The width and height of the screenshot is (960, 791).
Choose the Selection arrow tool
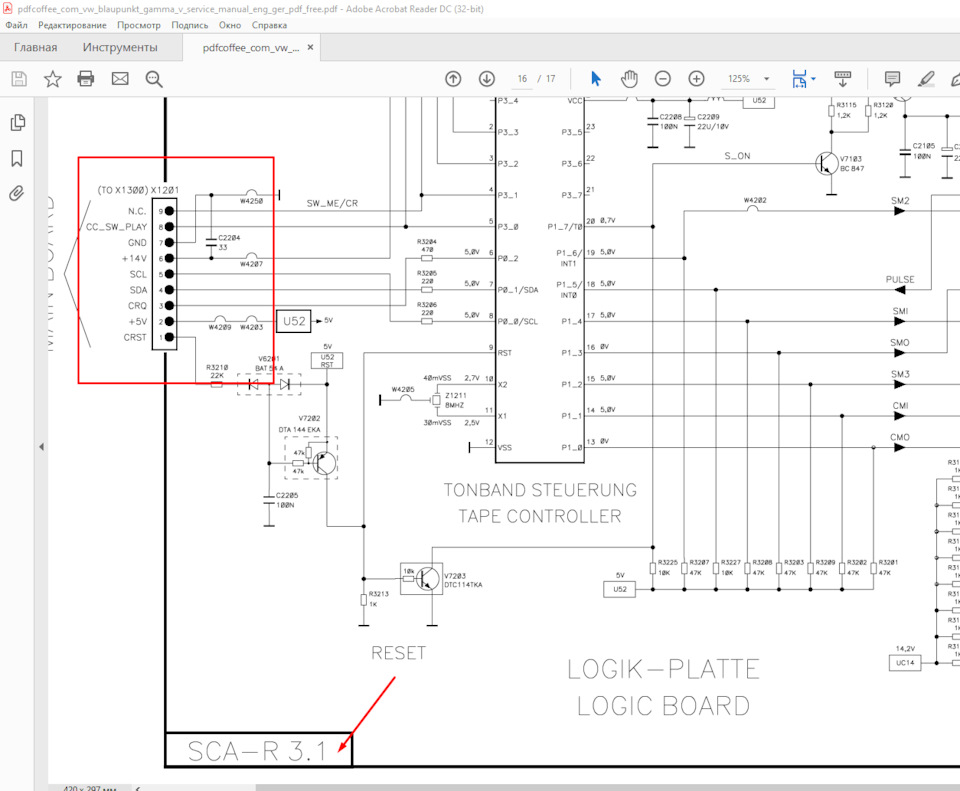click(596, 78)
